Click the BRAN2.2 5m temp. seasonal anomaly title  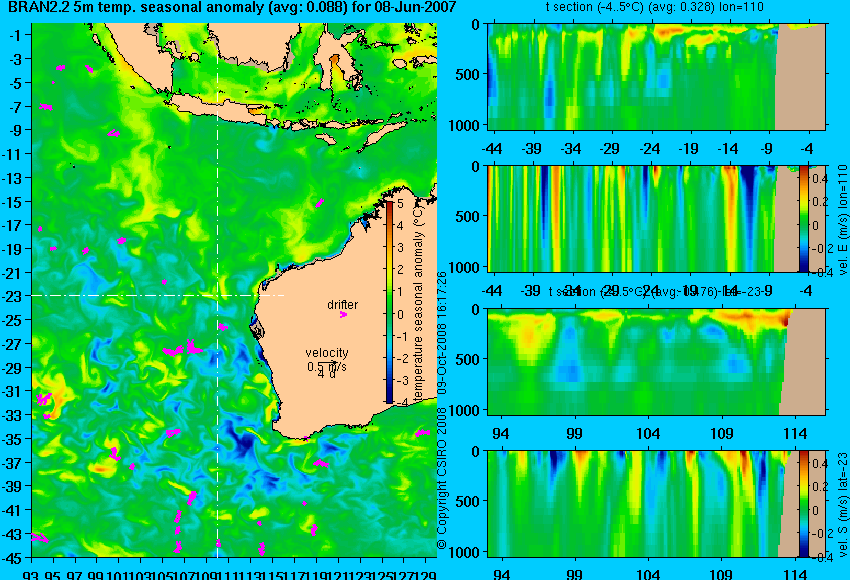tap(232, 8)
